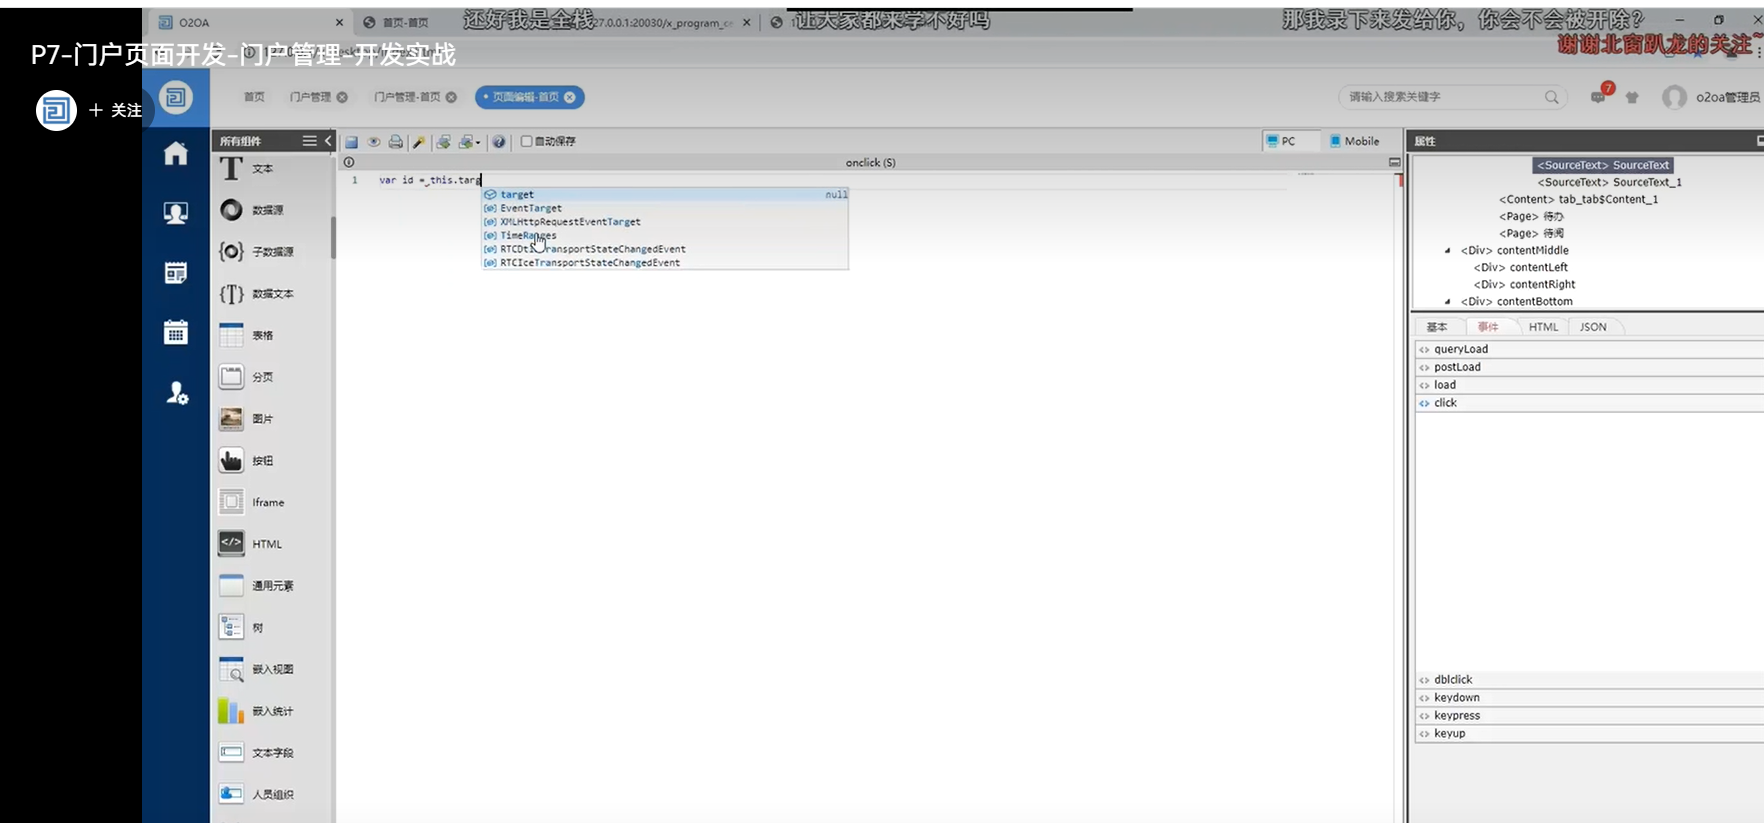This screenshot has height=823, width=1764.
Task: Collapse the contentMiddle Div tree node
Action: 1447,250
